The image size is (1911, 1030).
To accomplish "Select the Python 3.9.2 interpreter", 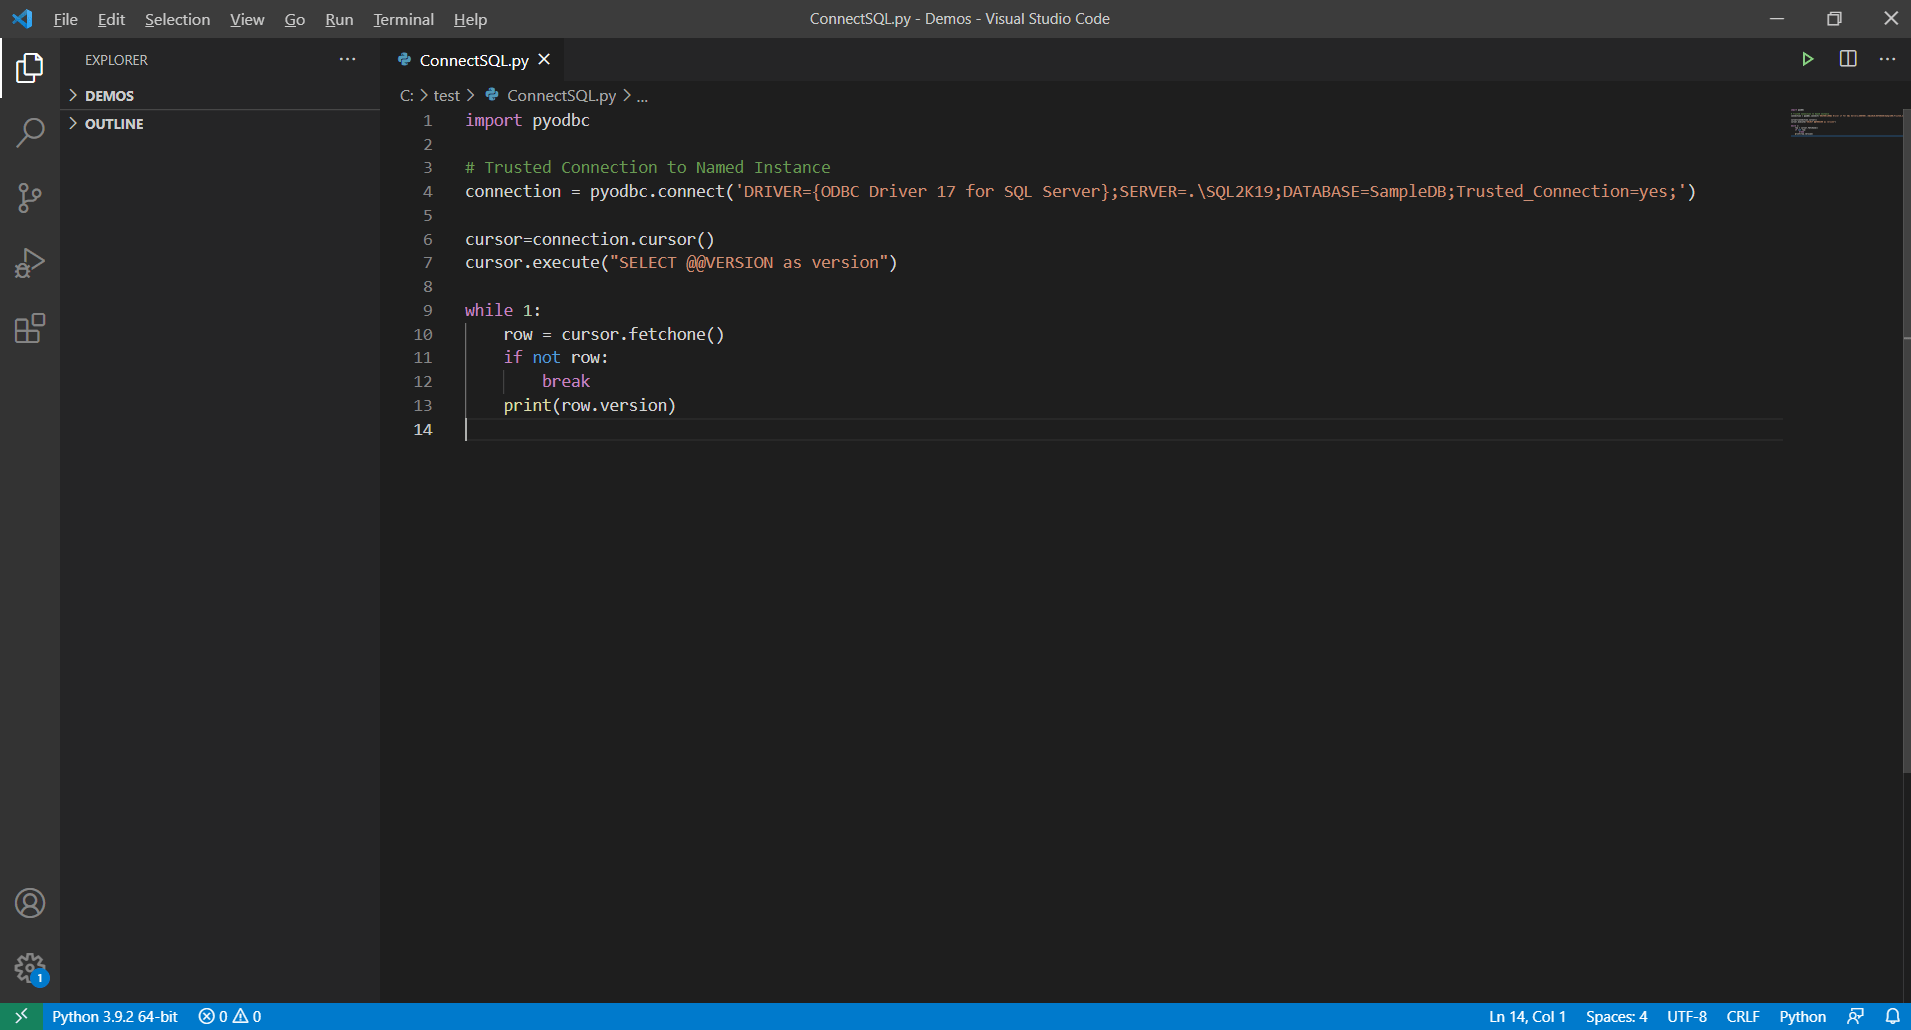I will (115, 1016).
